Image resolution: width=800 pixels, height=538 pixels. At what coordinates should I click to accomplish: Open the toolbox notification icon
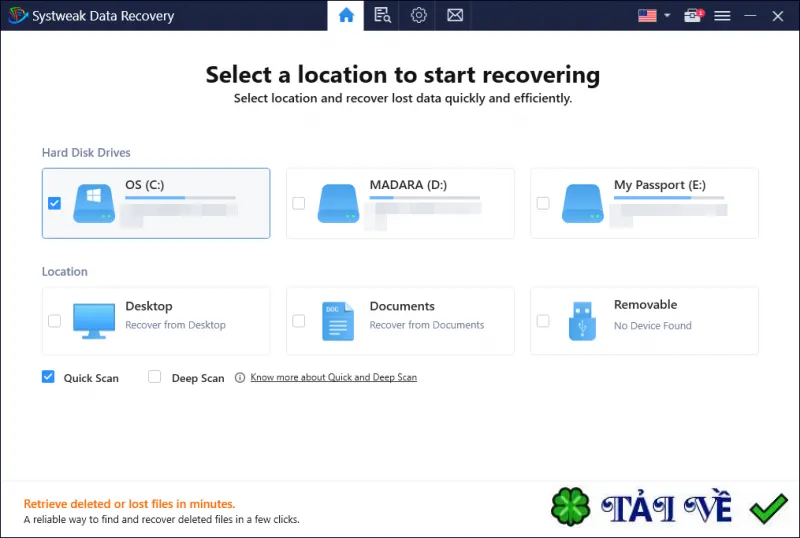pyautogui.click(x=693, y=15)
